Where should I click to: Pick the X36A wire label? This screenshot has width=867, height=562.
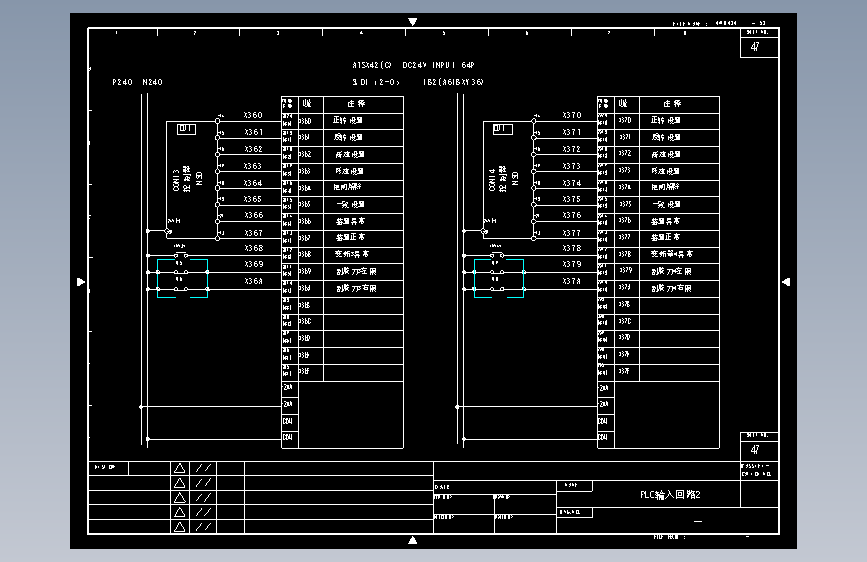tap(254, 281)
